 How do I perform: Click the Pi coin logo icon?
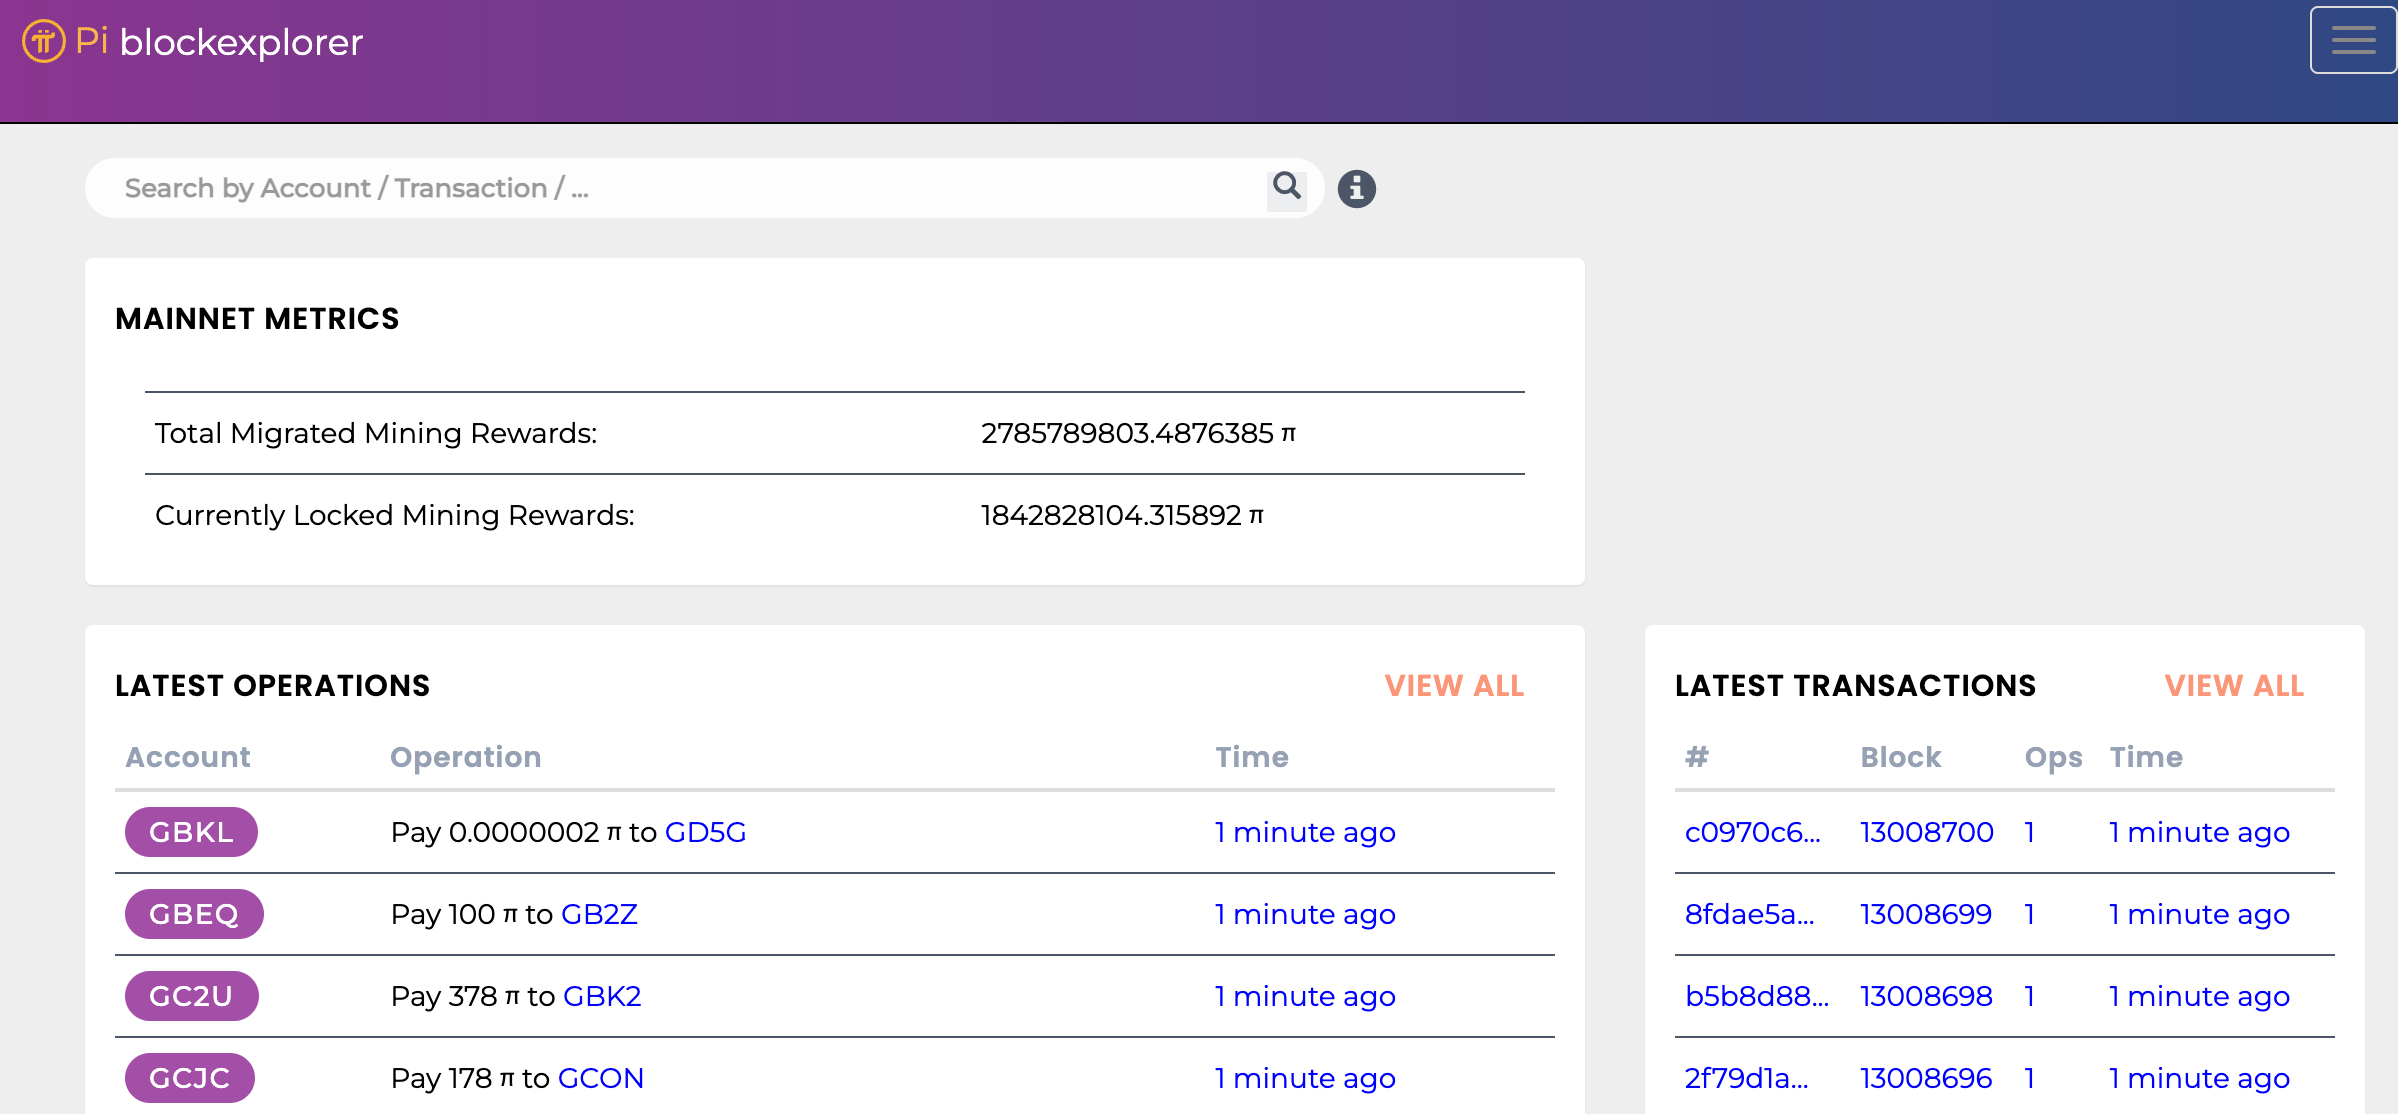[43, 42]
